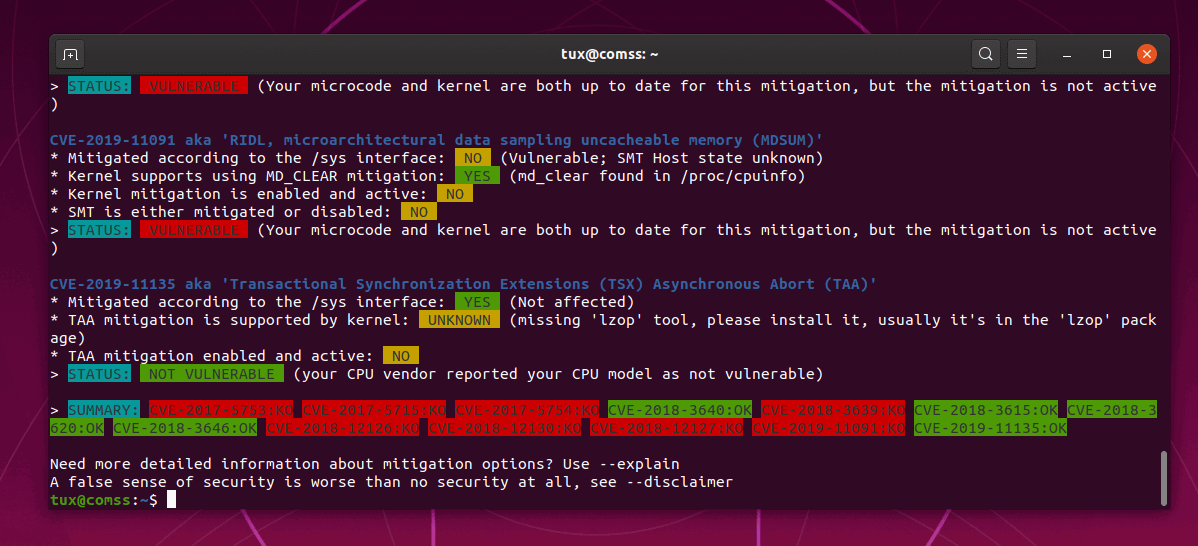Maximize the terminal window

pos(1106,54)
